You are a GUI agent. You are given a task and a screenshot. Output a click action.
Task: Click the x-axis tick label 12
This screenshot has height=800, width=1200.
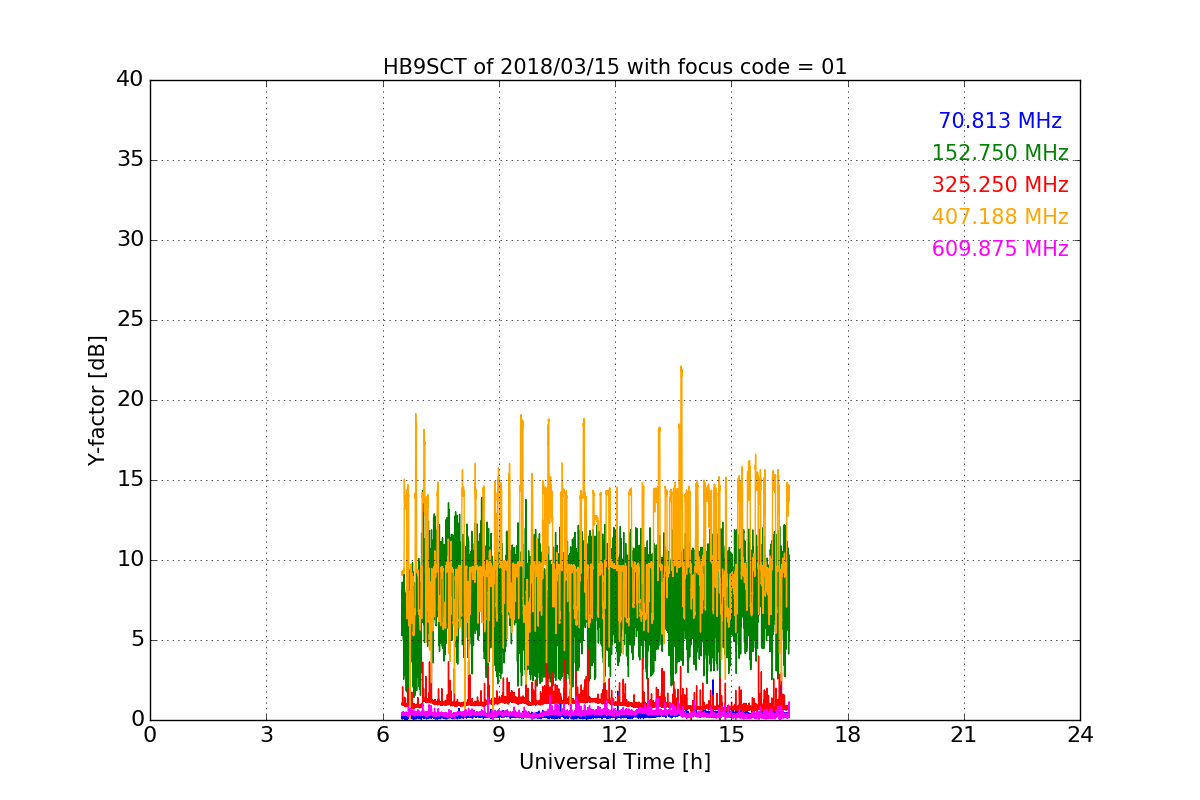pos(615,735)
